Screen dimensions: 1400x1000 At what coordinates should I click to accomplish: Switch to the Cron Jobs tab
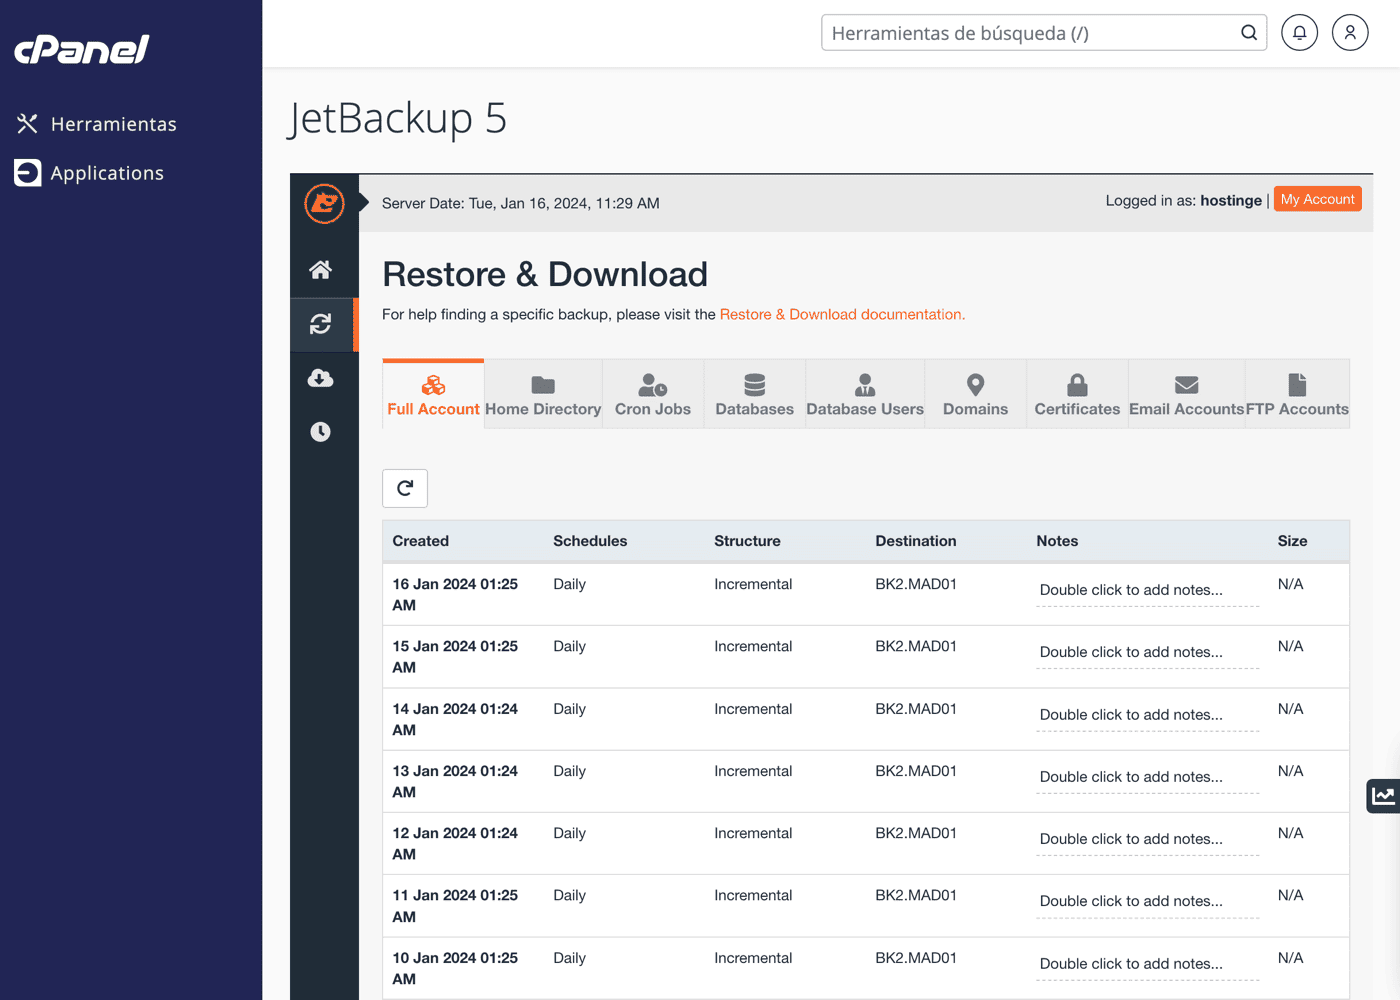pyautogui.click(x=653, y=395)
